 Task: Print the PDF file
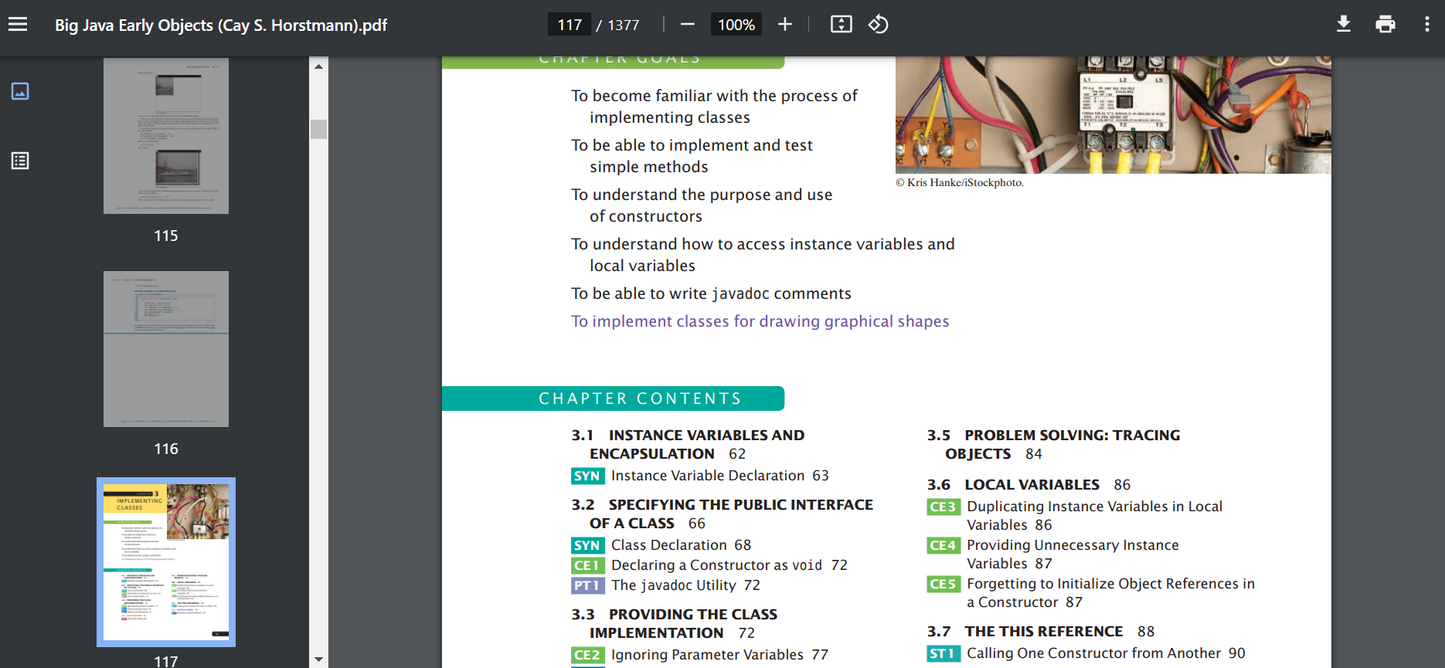coord(1385,23)
